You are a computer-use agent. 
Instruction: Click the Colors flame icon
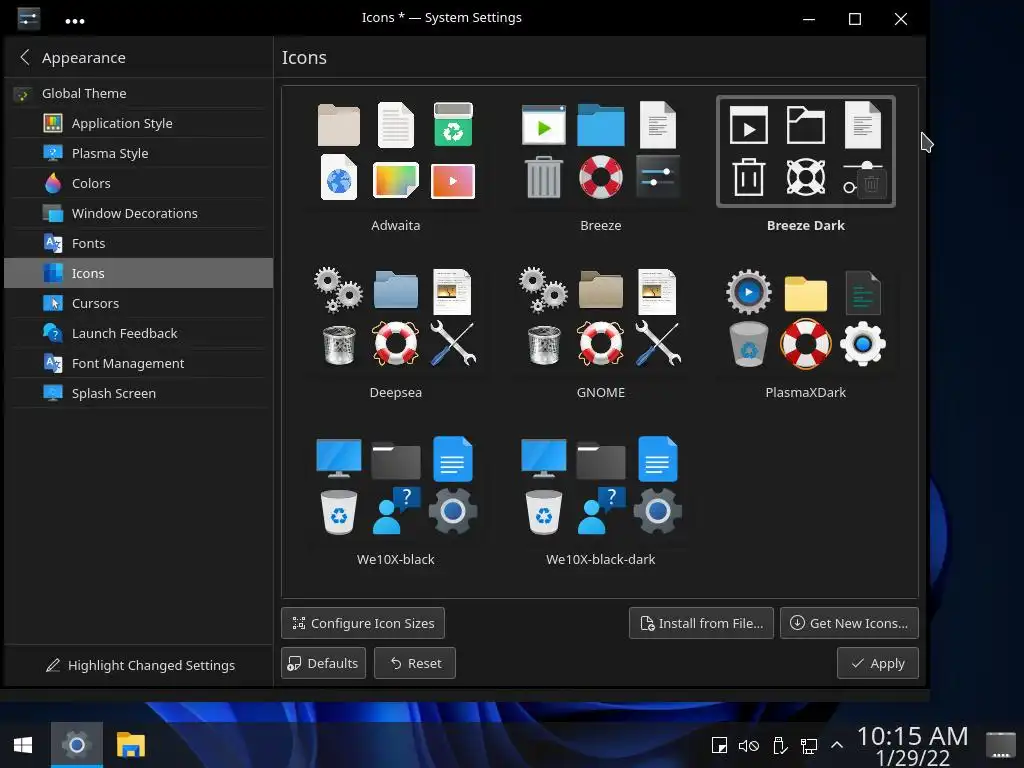[53, 183]
